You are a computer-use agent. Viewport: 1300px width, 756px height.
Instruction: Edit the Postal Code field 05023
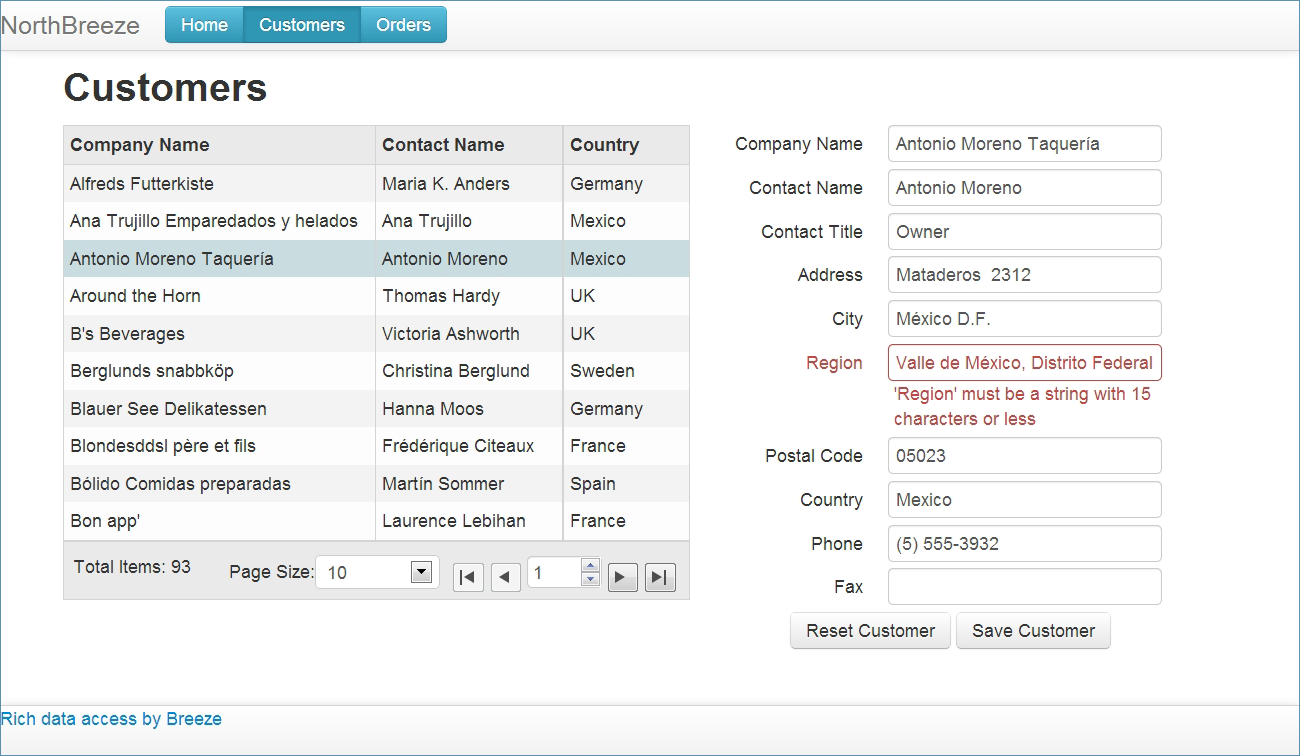coord(1024,455)
